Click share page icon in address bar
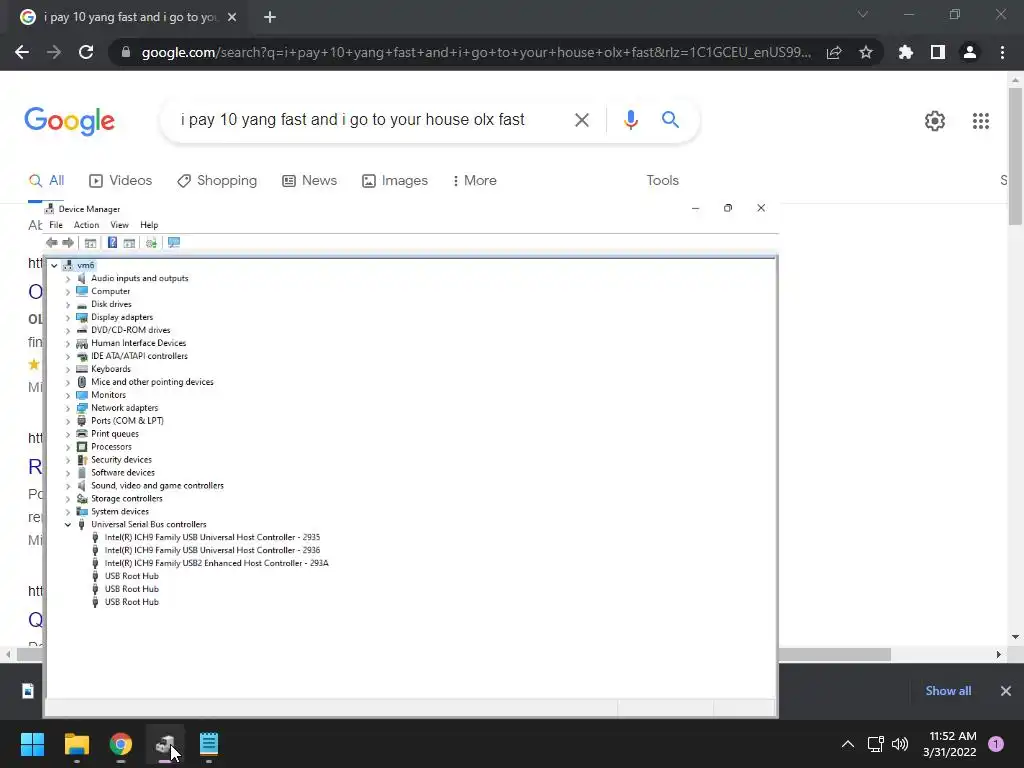The width and height of the screenshot is (1024, 768). tap(834, 52)
